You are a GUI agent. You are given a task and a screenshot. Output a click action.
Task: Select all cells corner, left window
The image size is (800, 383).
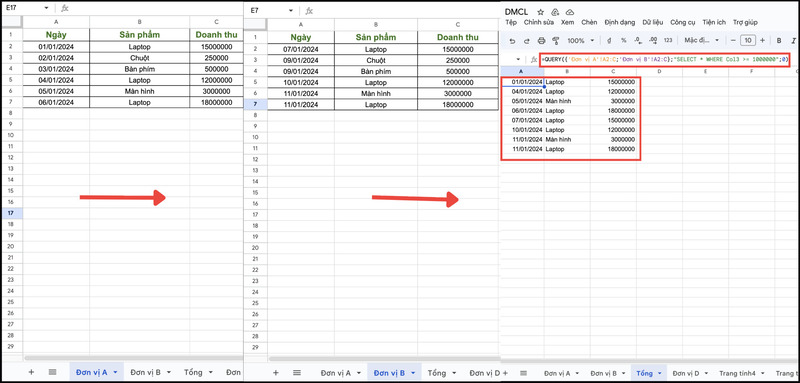(12, 21)
